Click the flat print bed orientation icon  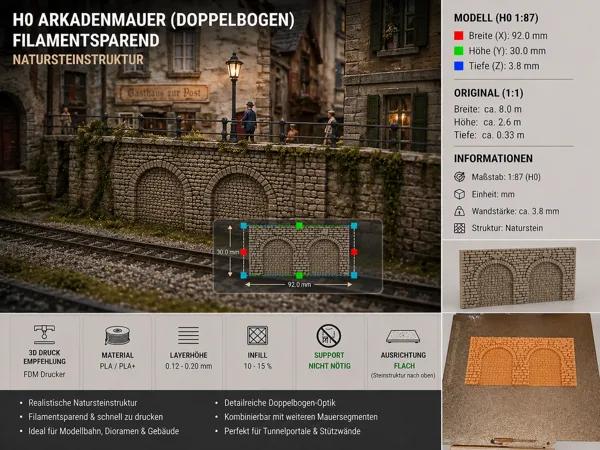(x=403, y=336)
